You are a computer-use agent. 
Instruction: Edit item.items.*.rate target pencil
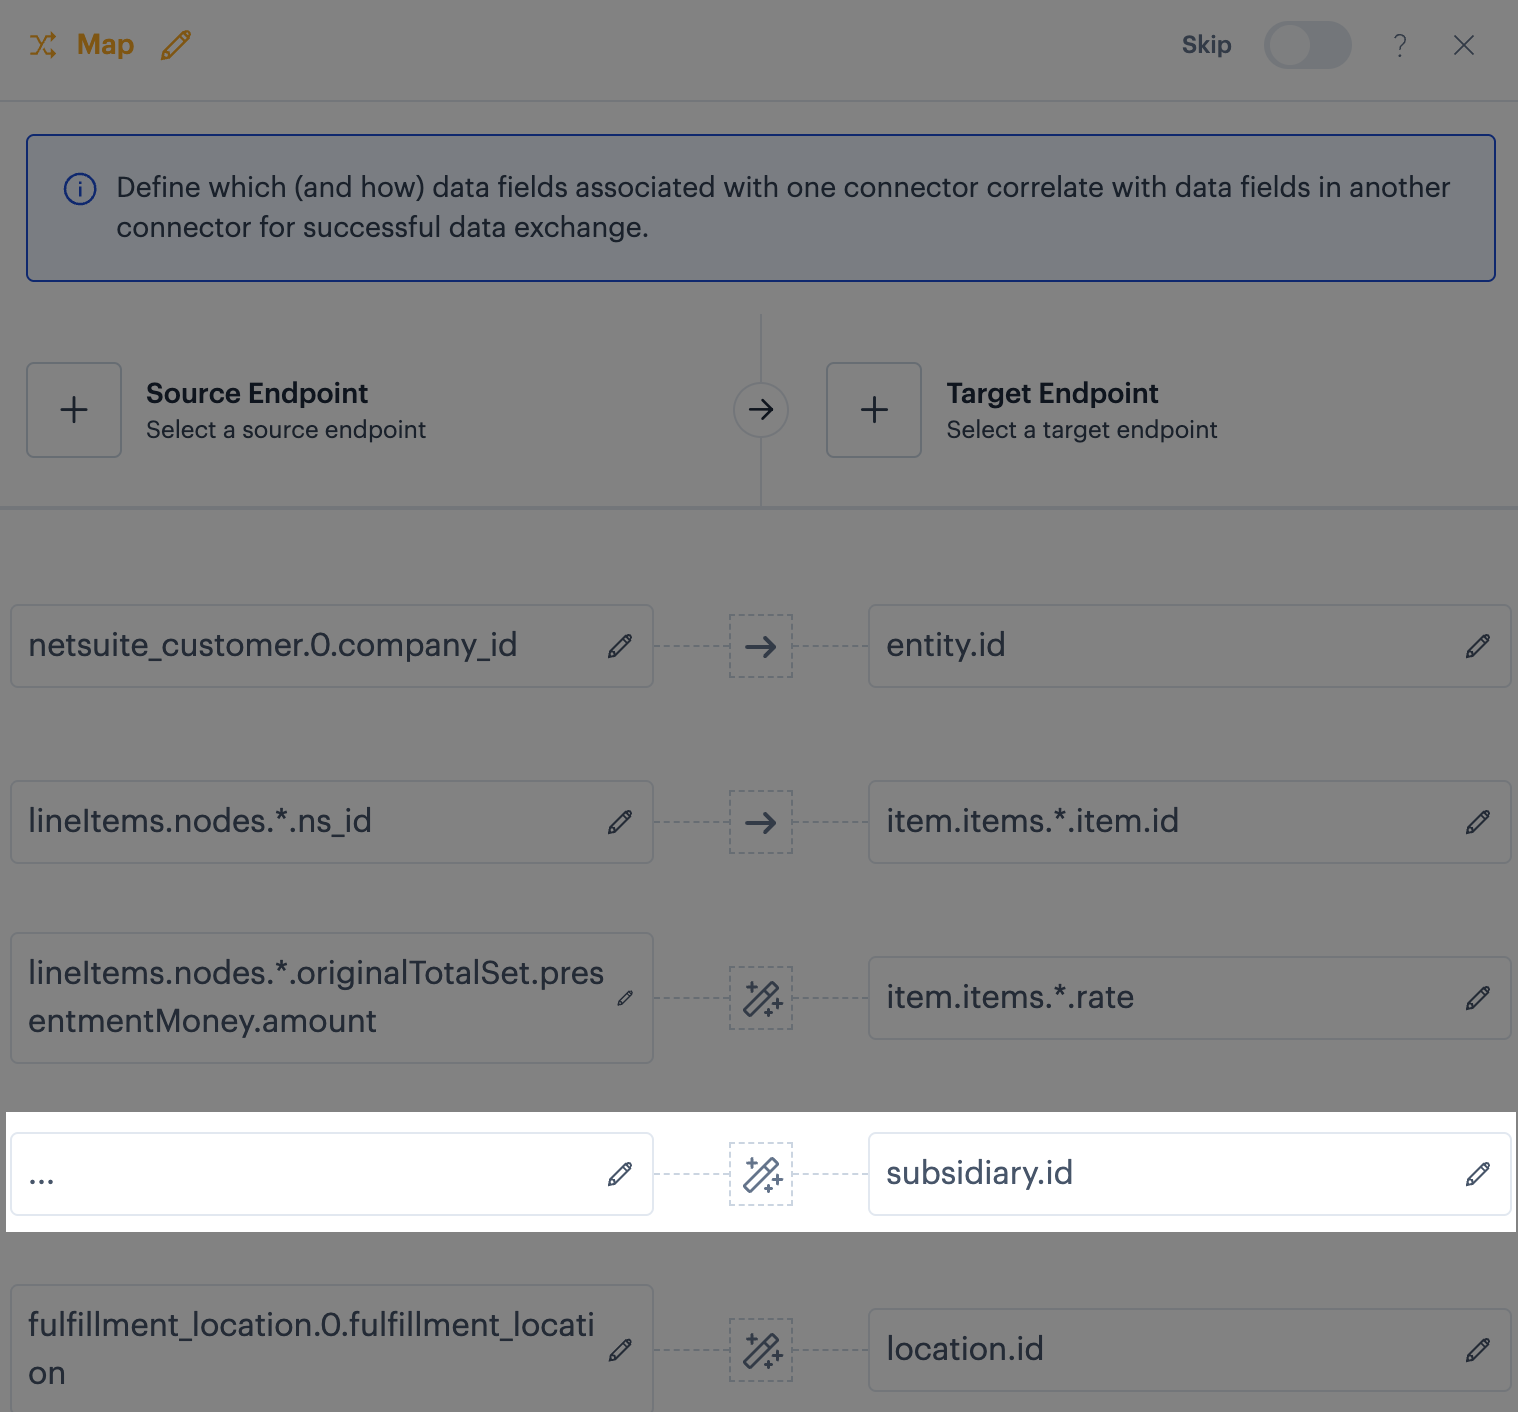pyautogui.click(x=1477, y=998)
